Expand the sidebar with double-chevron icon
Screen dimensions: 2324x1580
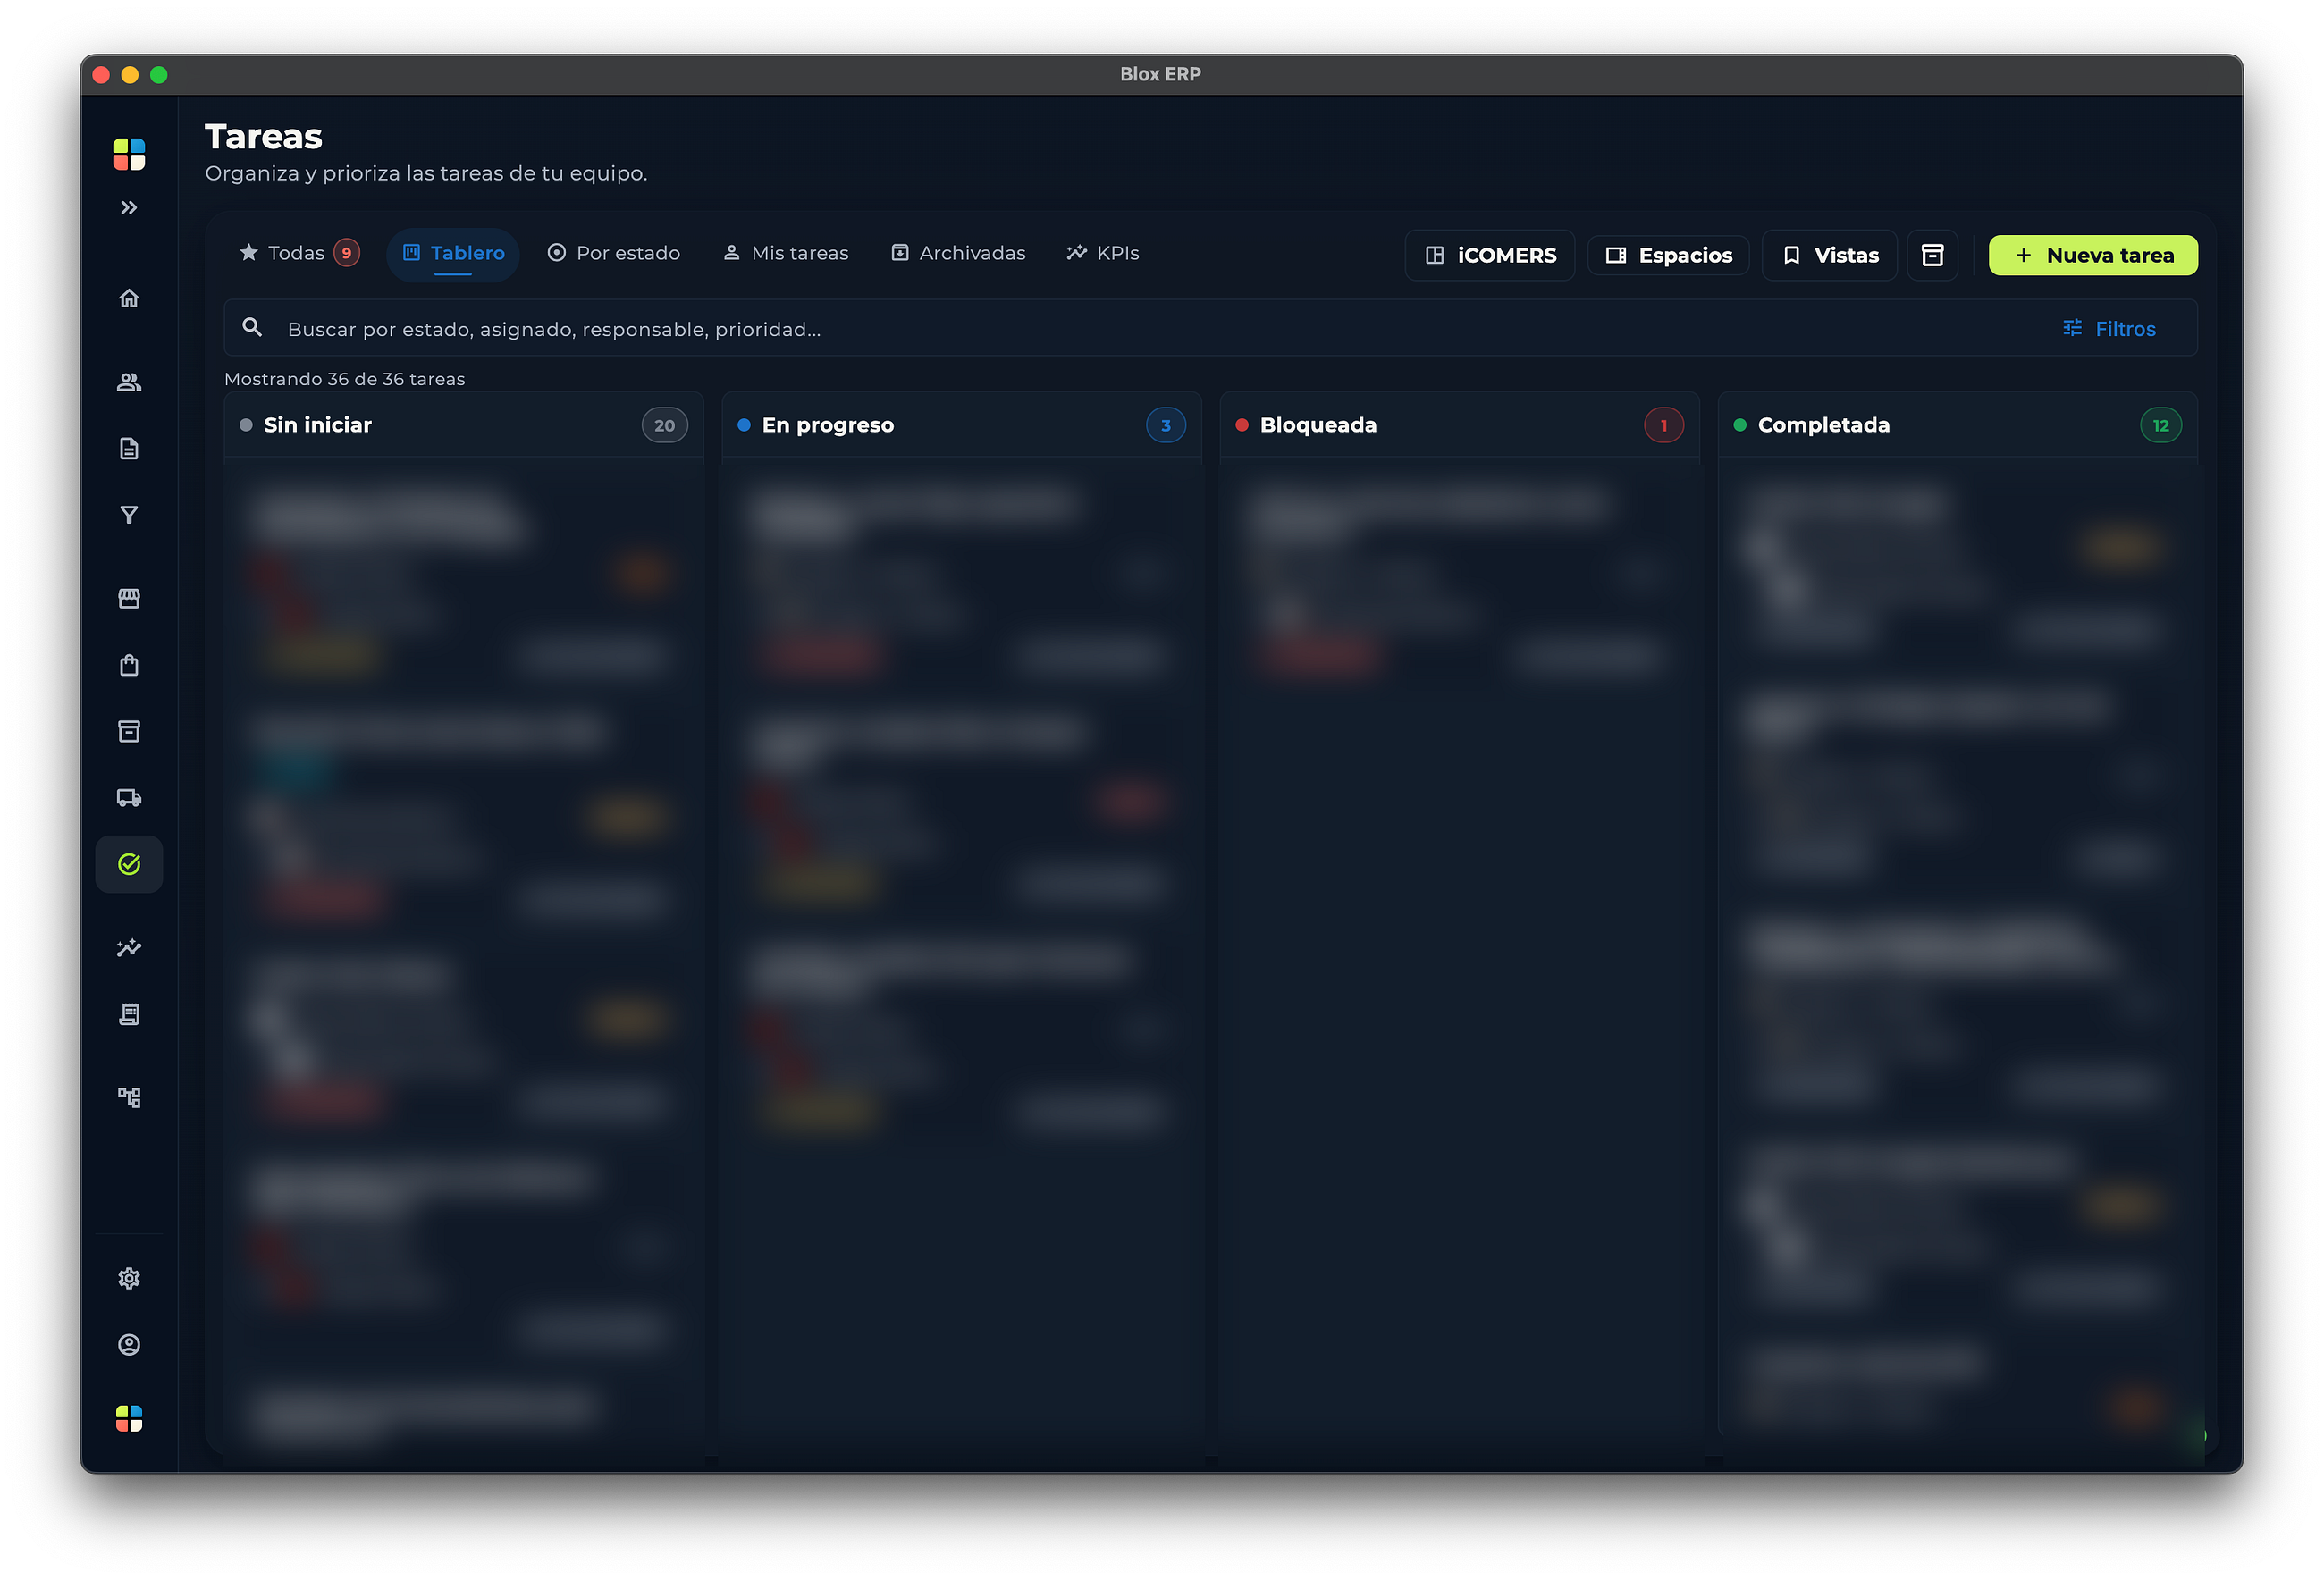pos(129,208)
